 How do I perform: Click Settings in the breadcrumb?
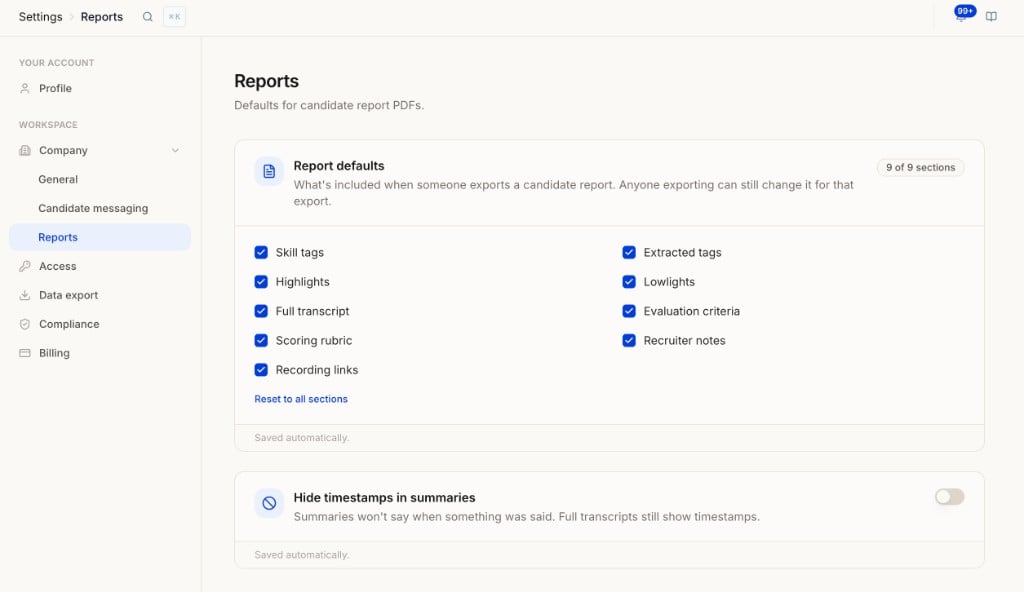coord(40,17)
